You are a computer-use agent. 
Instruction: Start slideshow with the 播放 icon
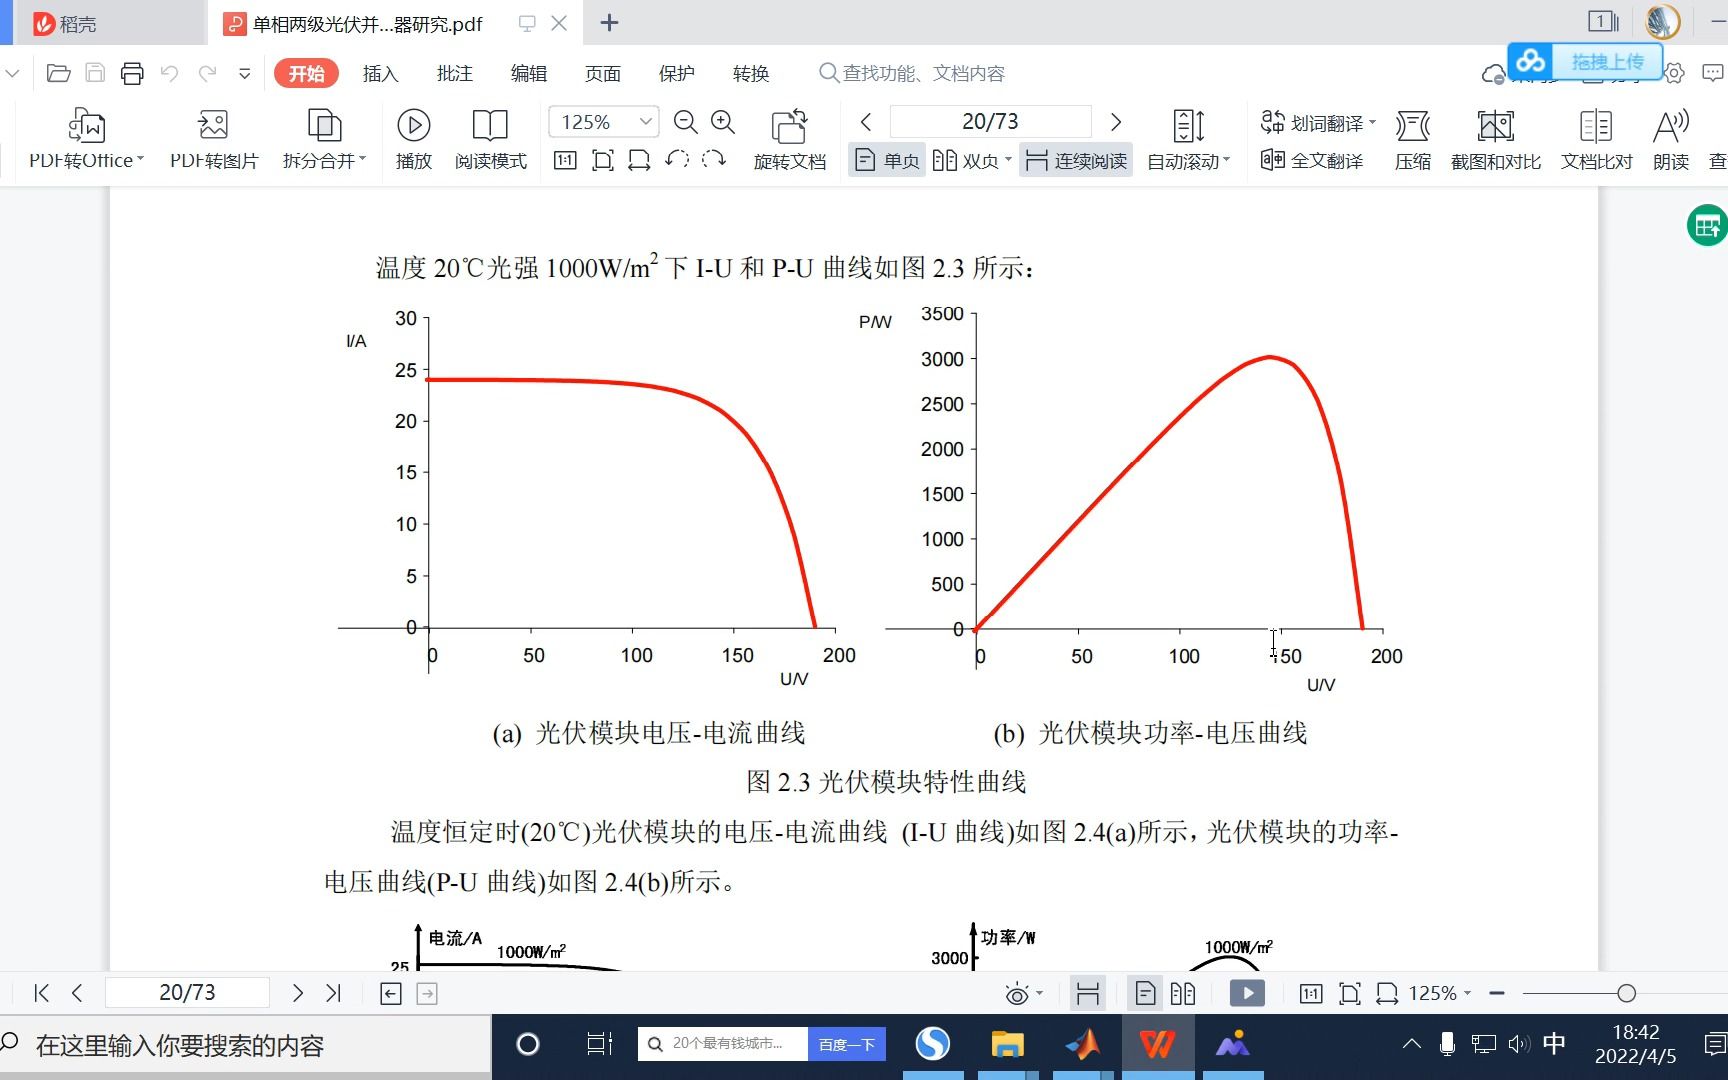pyautogui.click(x=413, y=138)
